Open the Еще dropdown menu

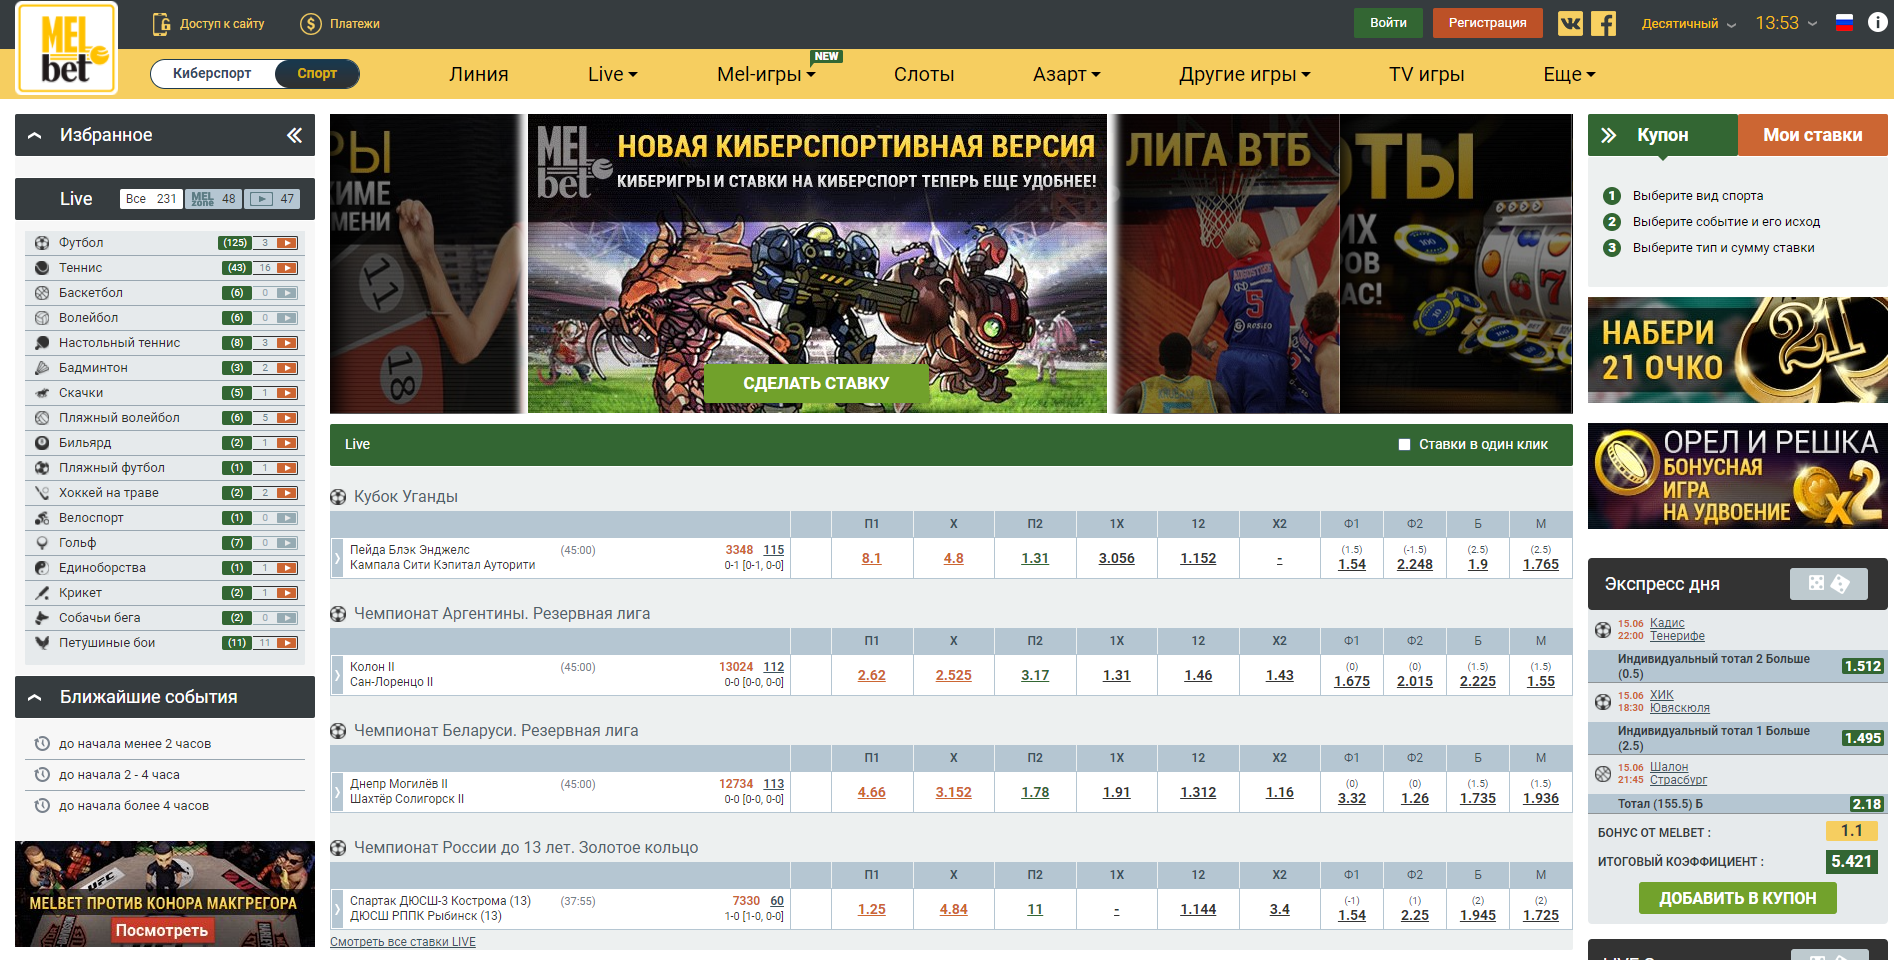point(1569,74)
